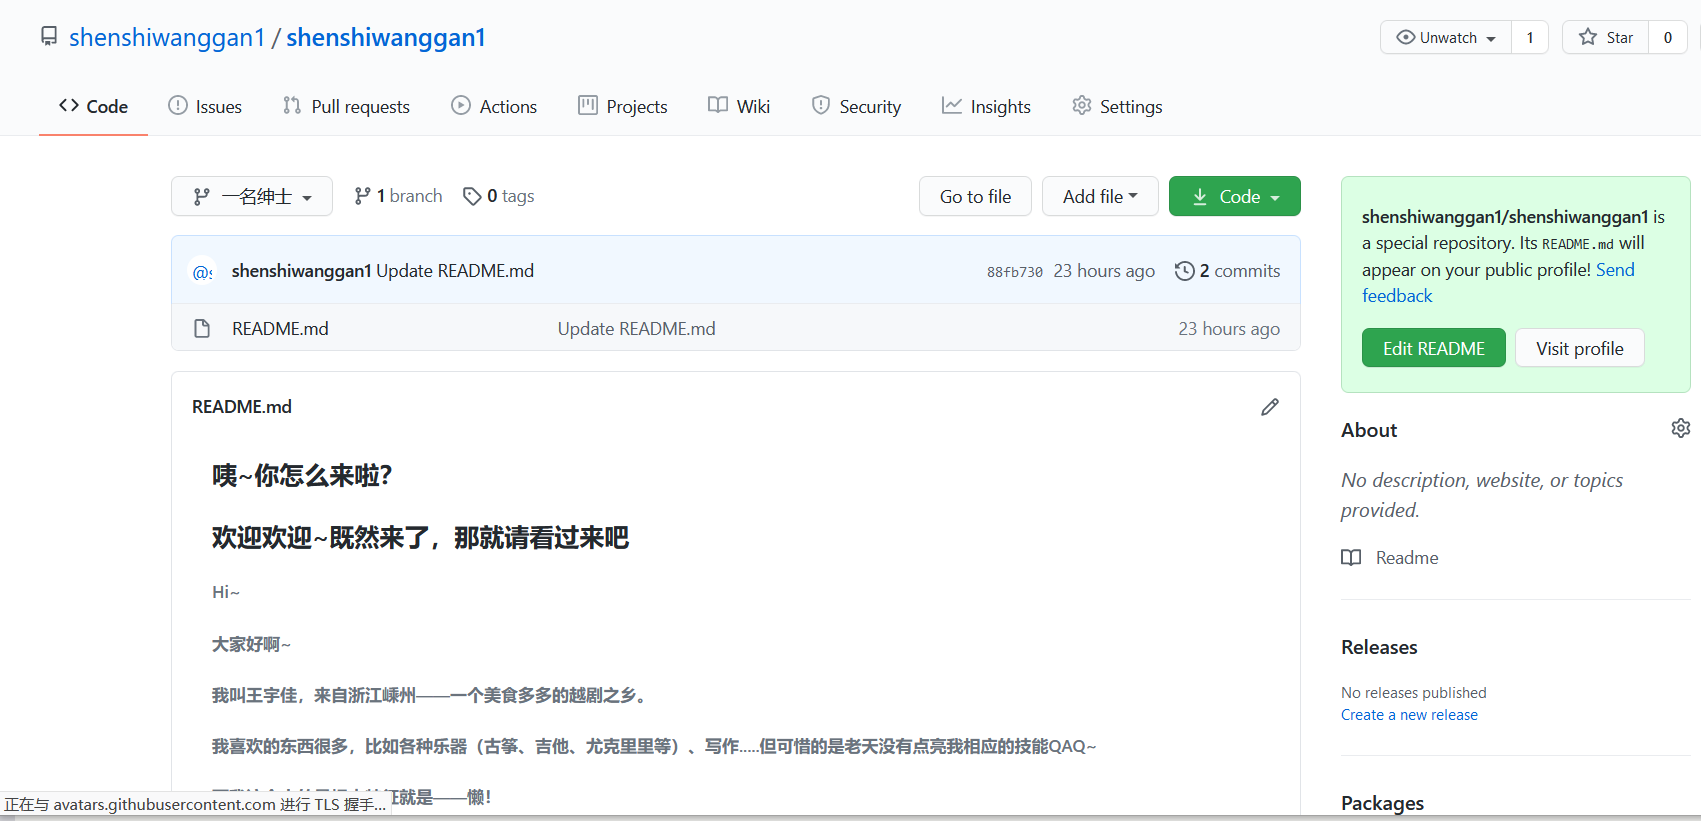Click the repository book icon beside the title
This screenshot has height=821, width=1701.
point(49,37)
